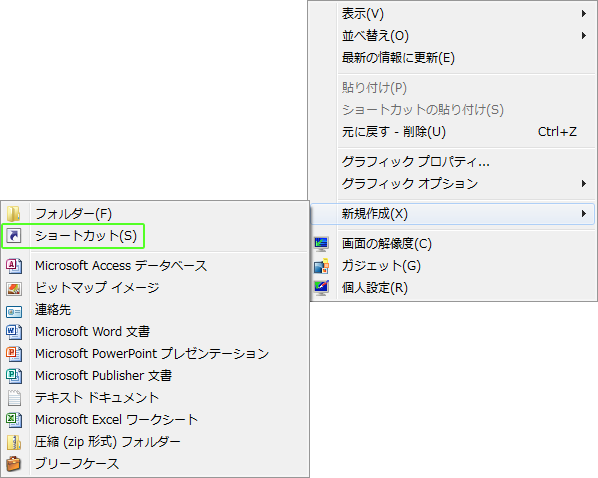Expand the 並べ替え(O) submenu arrow

click(x=584, y=36)
